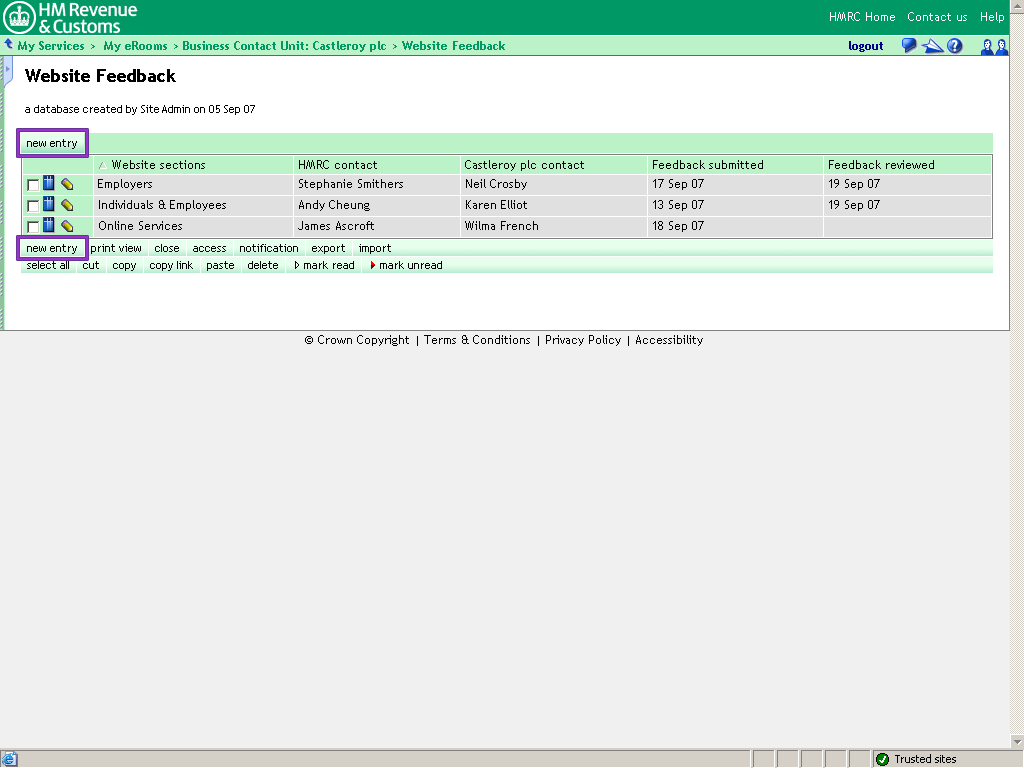Choose mark unread in the bottom toolbar
This screenshot has width=1024, height=768.
(410, 265)
